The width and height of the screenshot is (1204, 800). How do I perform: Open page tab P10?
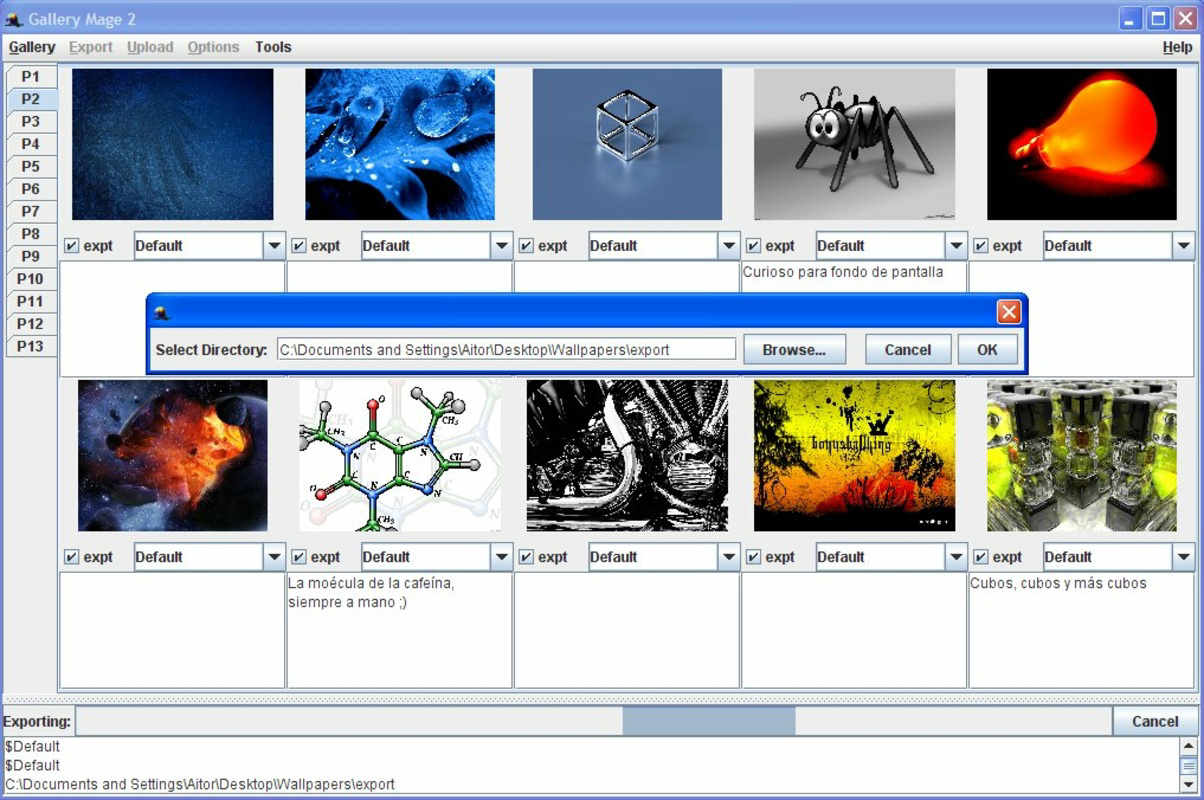31,279
